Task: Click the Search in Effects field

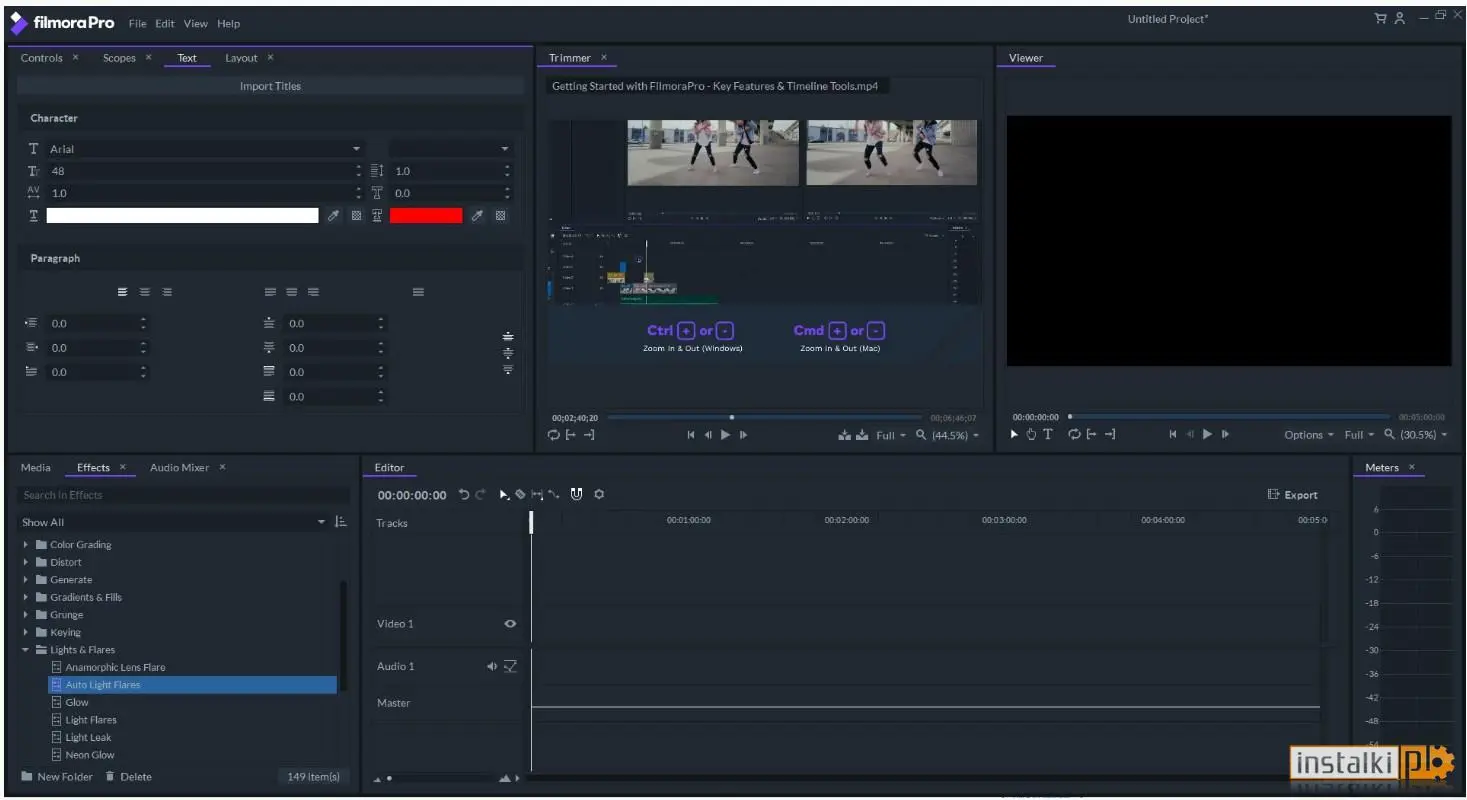Action: pyautogui.click(x=183, y=495)
